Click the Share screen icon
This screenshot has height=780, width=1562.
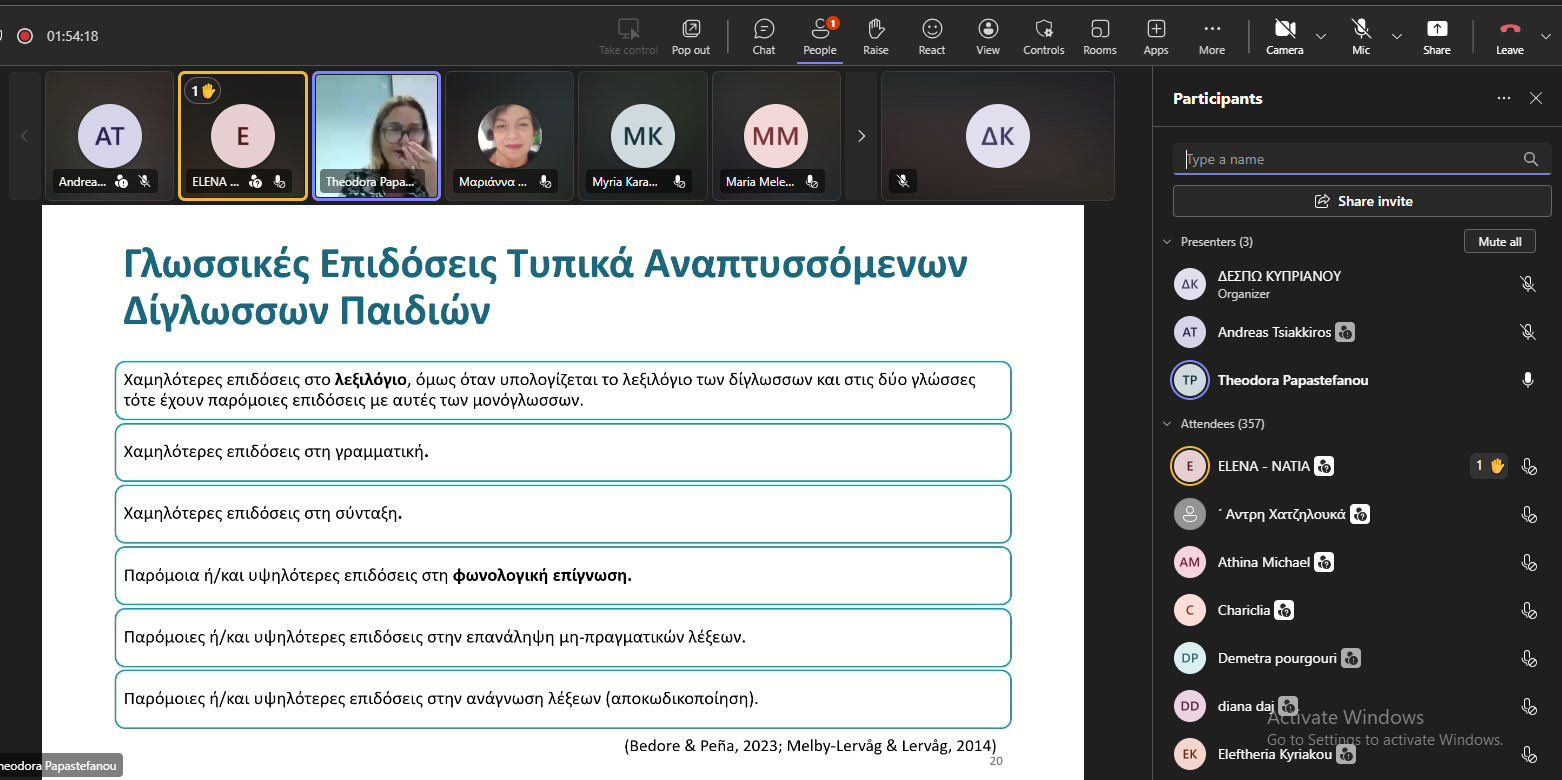(x=1437, y=36)
